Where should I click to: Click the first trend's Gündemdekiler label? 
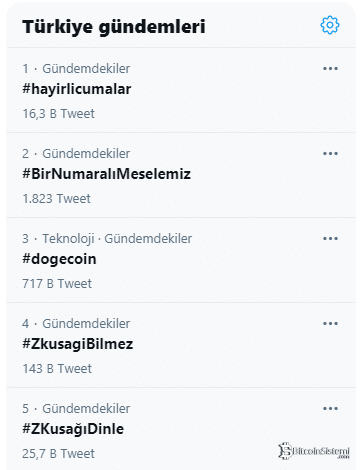86,69
